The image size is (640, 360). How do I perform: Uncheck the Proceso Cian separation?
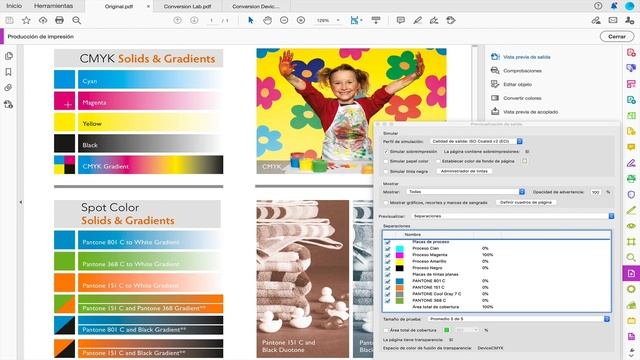click(387, 249)
